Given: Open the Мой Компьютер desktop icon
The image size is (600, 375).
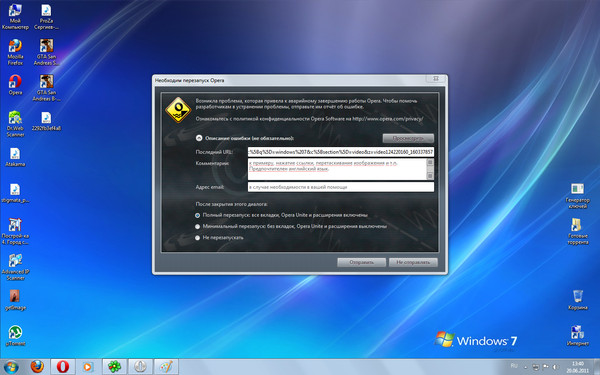Looking at the screenshot, I should pyautogui.click(x=15, y=16).
